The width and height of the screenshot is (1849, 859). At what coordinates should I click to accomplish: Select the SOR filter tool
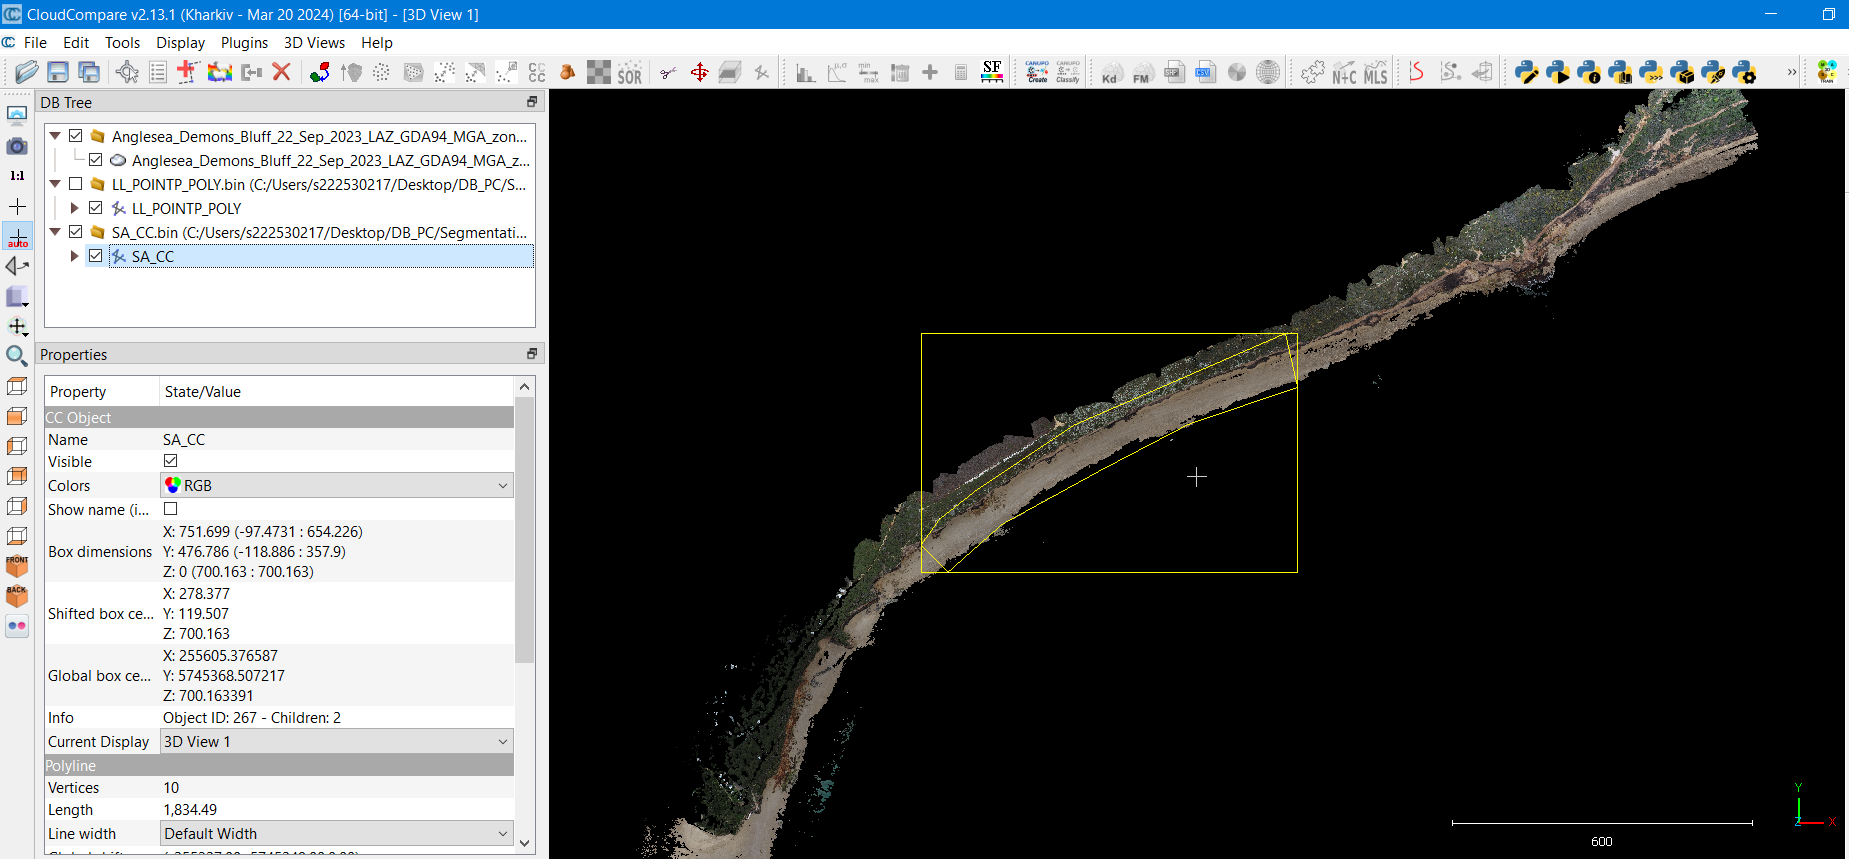pyautogui.click(x=629, y=73)
